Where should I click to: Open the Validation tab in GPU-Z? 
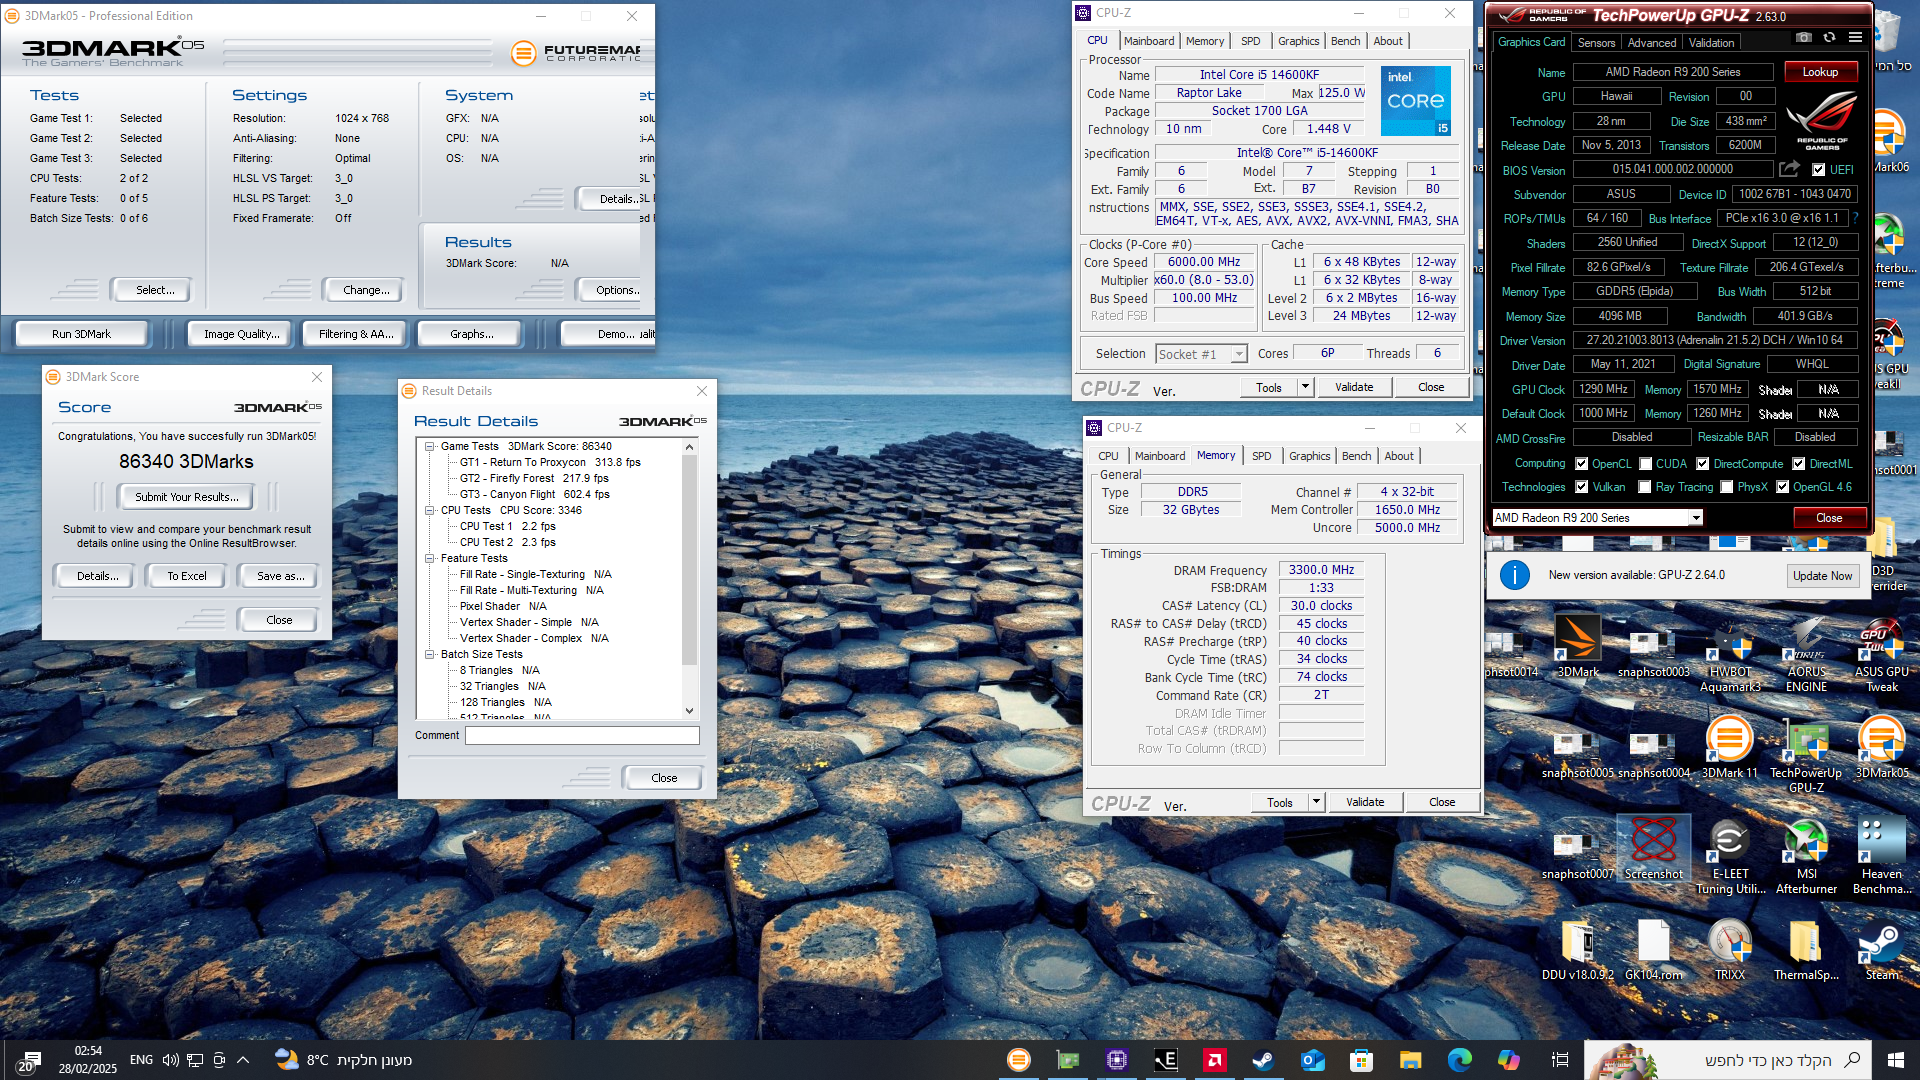1711,43
